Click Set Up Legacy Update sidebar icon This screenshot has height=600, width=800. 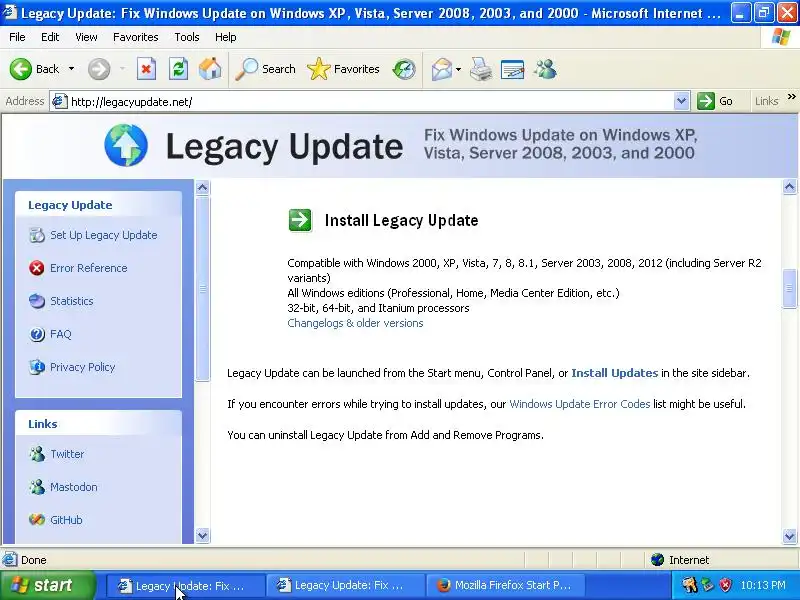(x=37, y=235)
